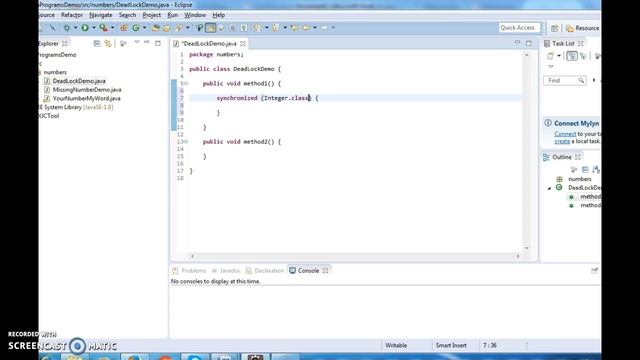Screen dimensions: 640x360
Task: Open the External Tools dropdown arrow
Action: 113,28
